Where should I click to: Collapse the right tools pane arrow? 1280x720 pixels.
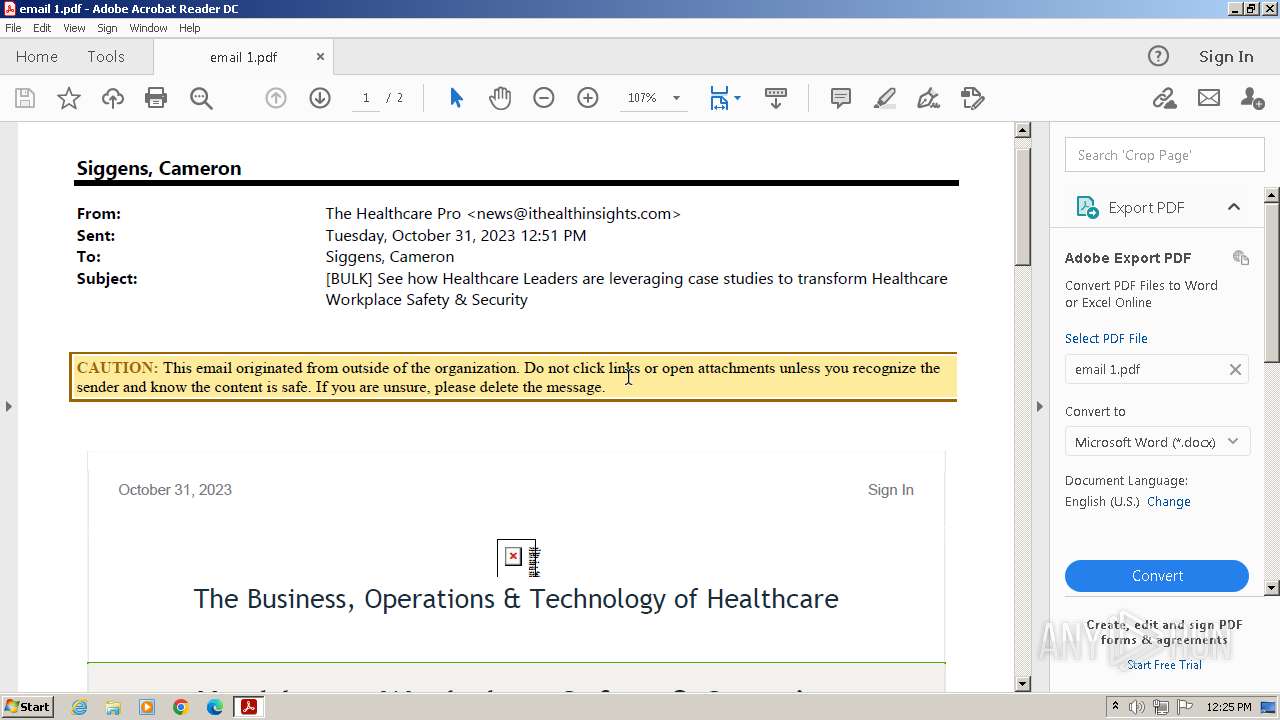coord(1039,406)
